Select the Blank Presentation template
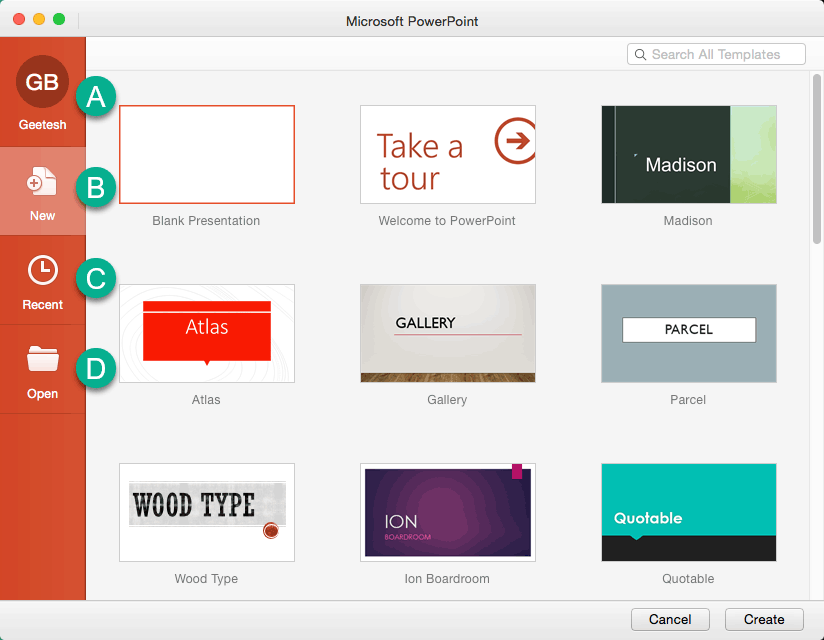 206,154
